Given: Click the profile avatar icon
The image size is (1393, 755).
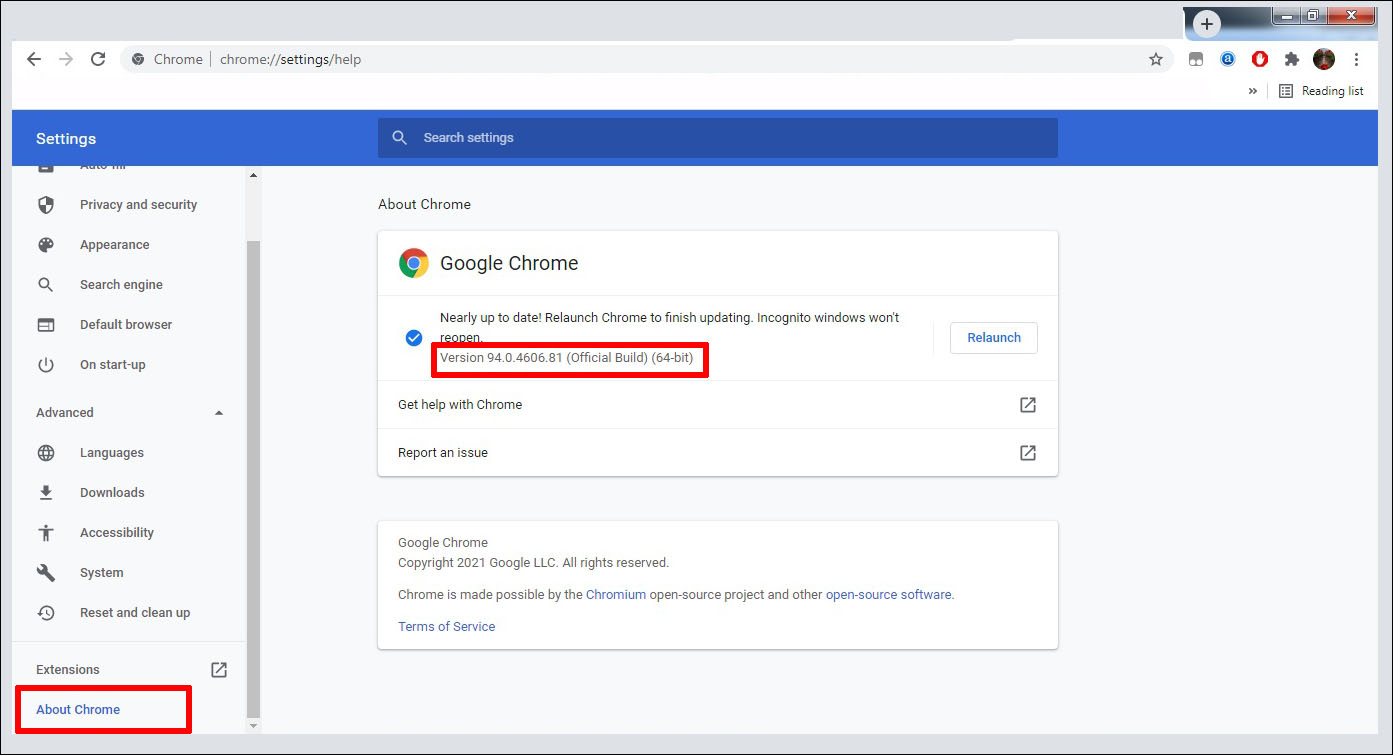Looking at the screenshot, I should point(1324,59).
